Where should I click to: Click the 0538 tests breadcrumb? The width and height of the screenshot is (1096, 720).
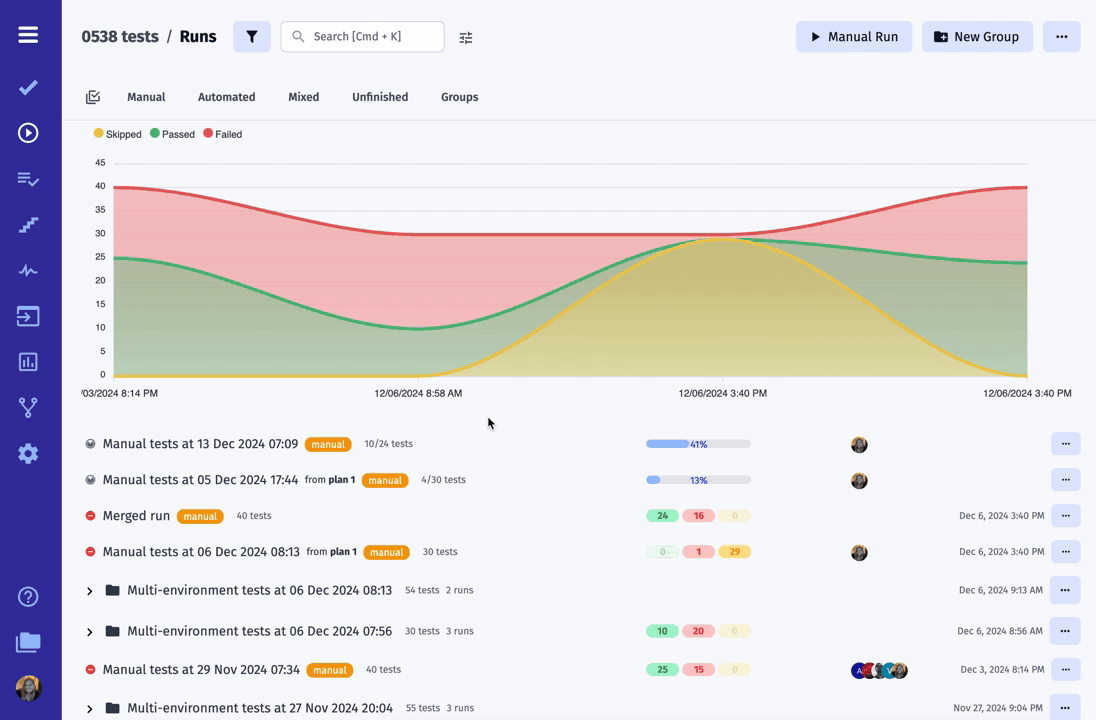pos(120,36)
